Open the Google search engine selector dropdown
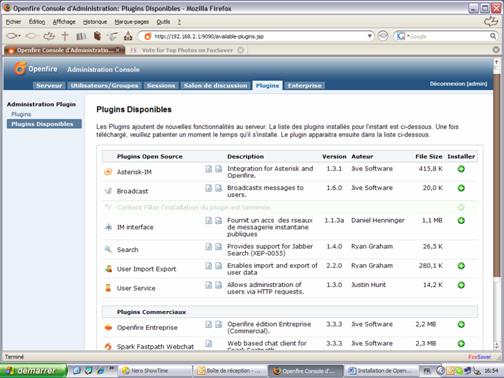Screen dimensions: 504x378 [x=402, y=36]
